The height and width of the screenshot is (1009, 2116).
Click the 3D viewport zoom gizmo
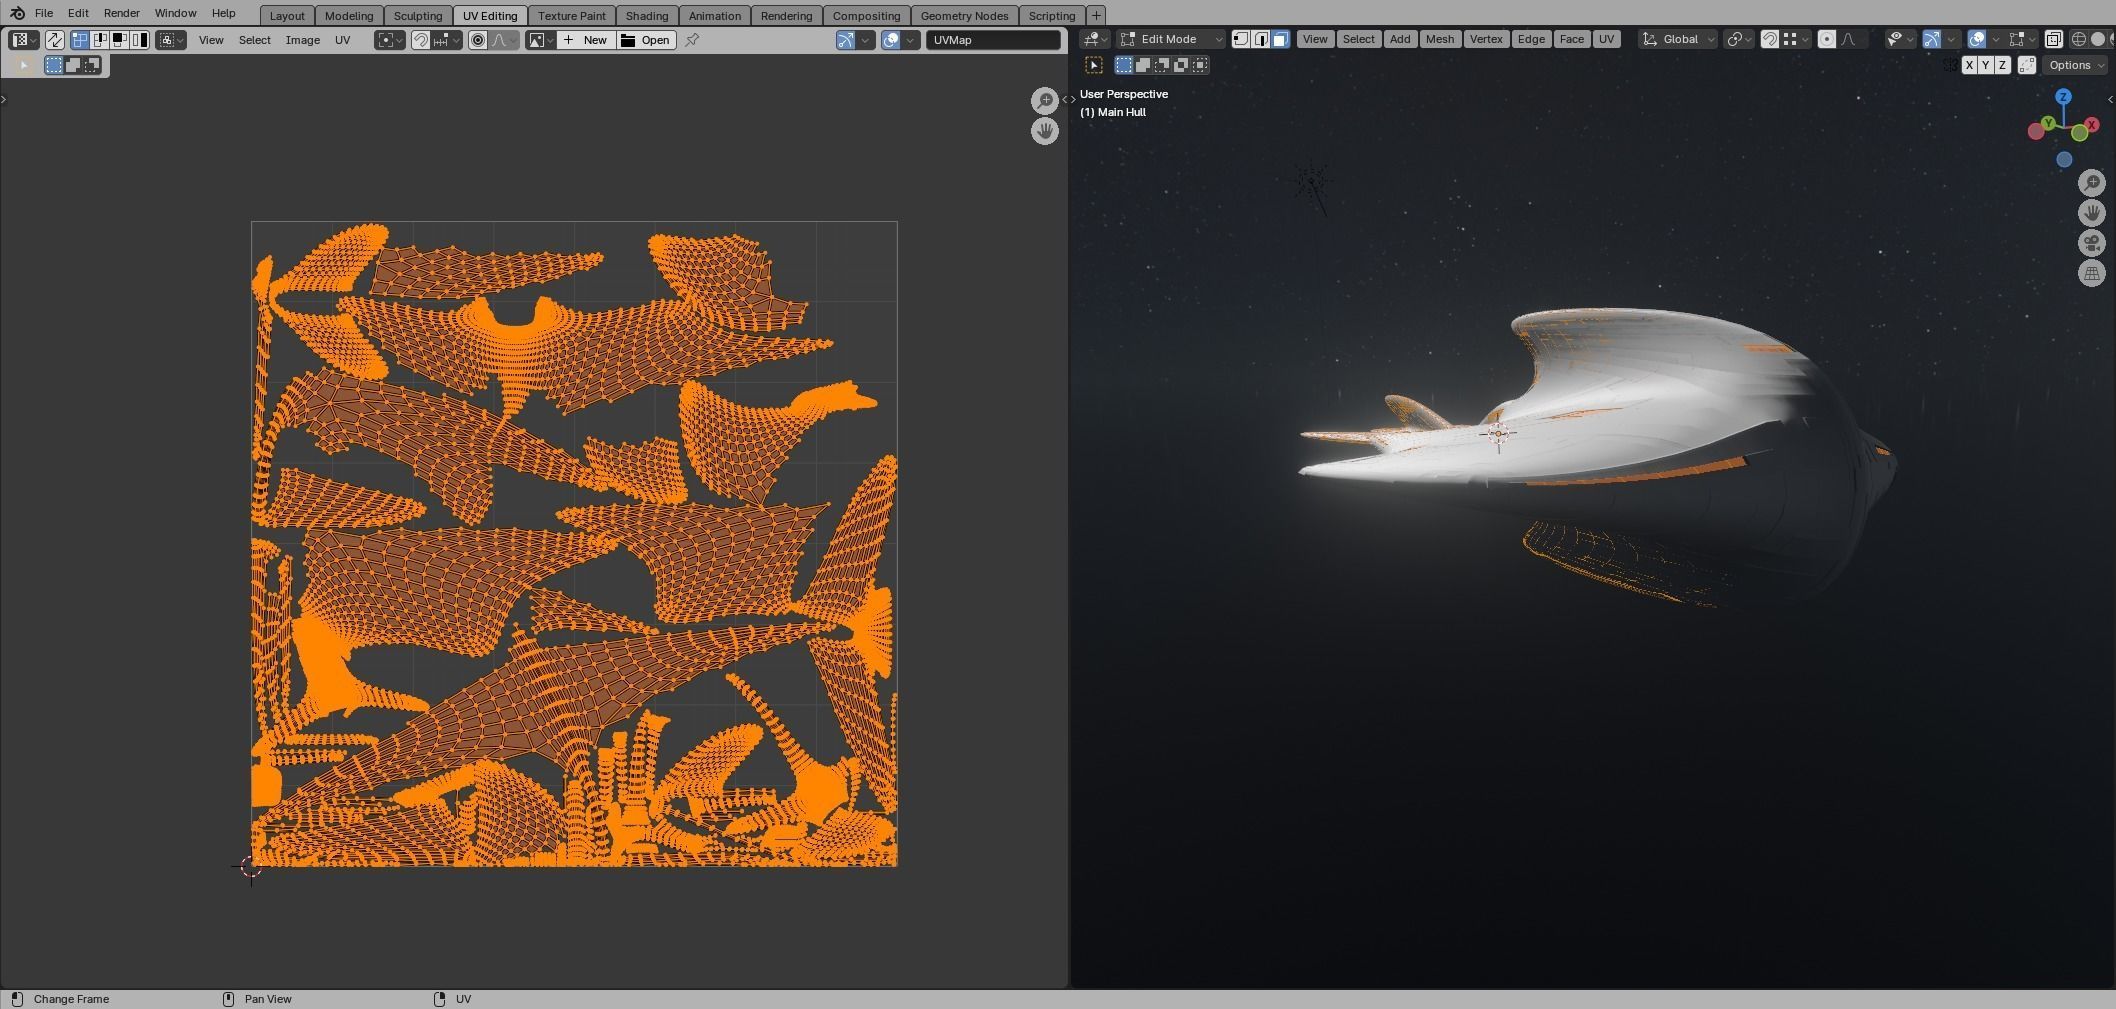click(2092, 182)
